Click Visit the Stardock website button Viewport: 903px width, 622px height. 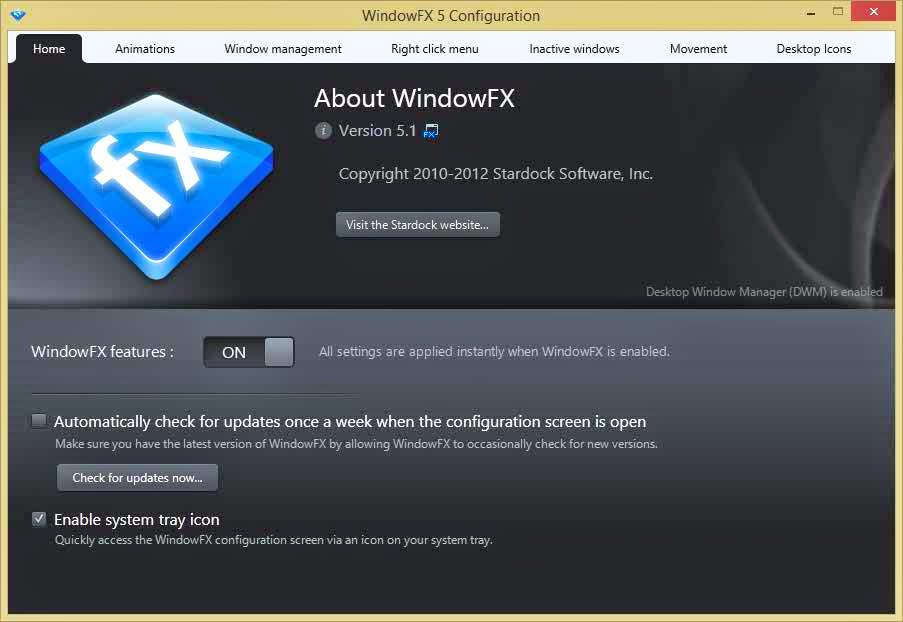(418, 225)
